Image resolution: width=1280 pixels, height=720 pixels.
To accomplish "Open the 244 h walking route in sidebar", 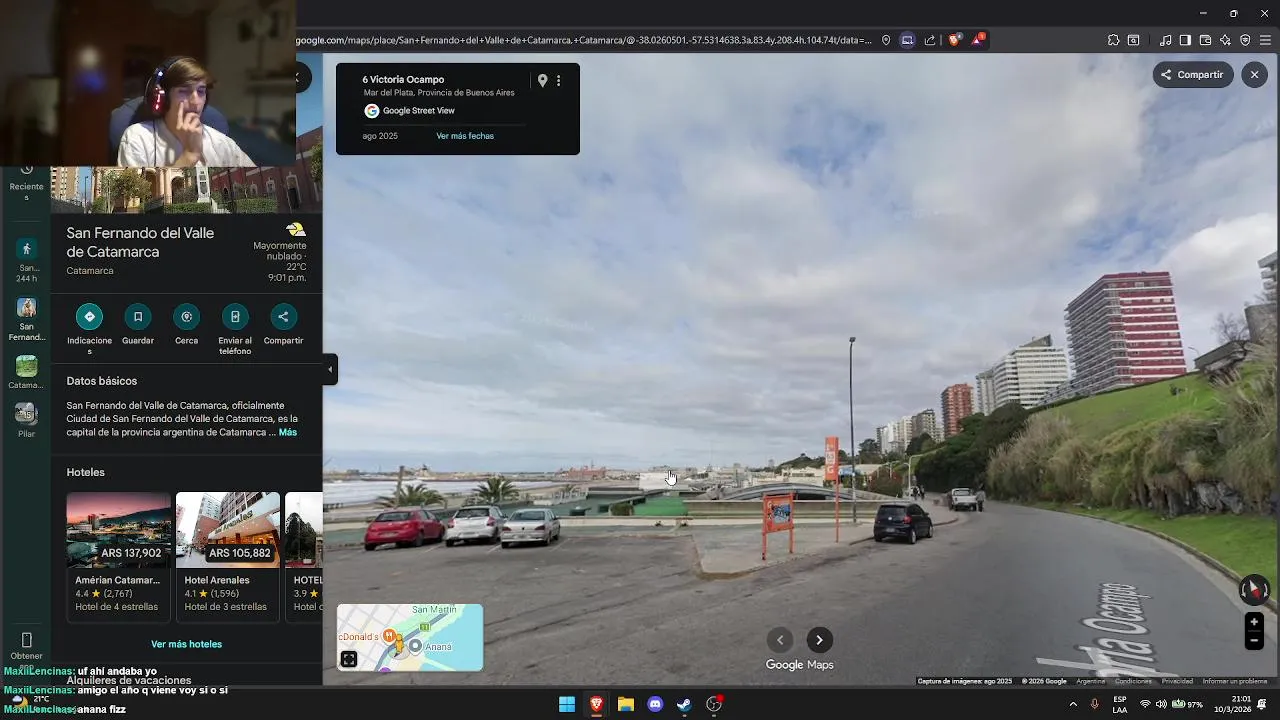I will [27, 260].
